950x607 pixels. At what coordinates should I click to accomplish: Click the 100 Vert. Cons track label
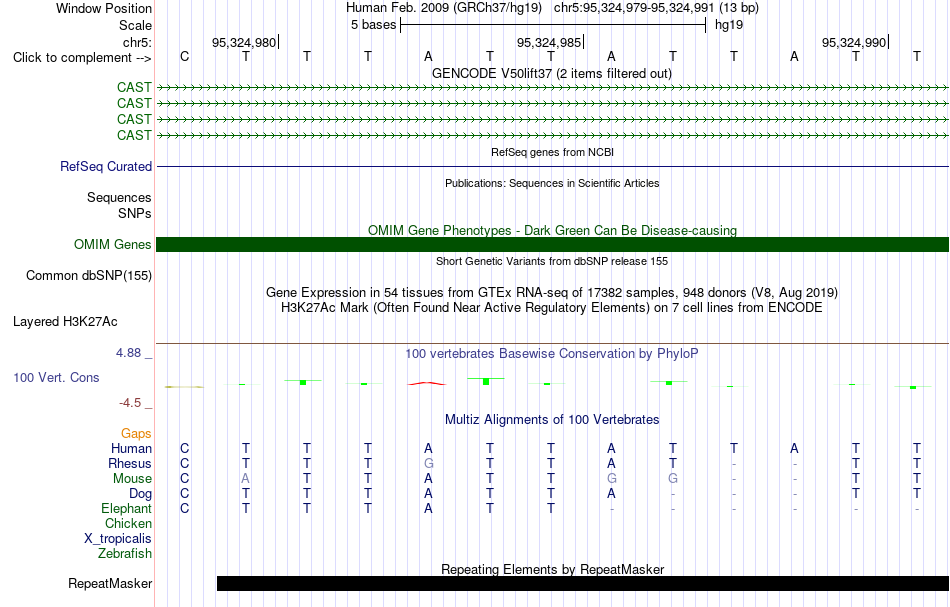(56, 378)
